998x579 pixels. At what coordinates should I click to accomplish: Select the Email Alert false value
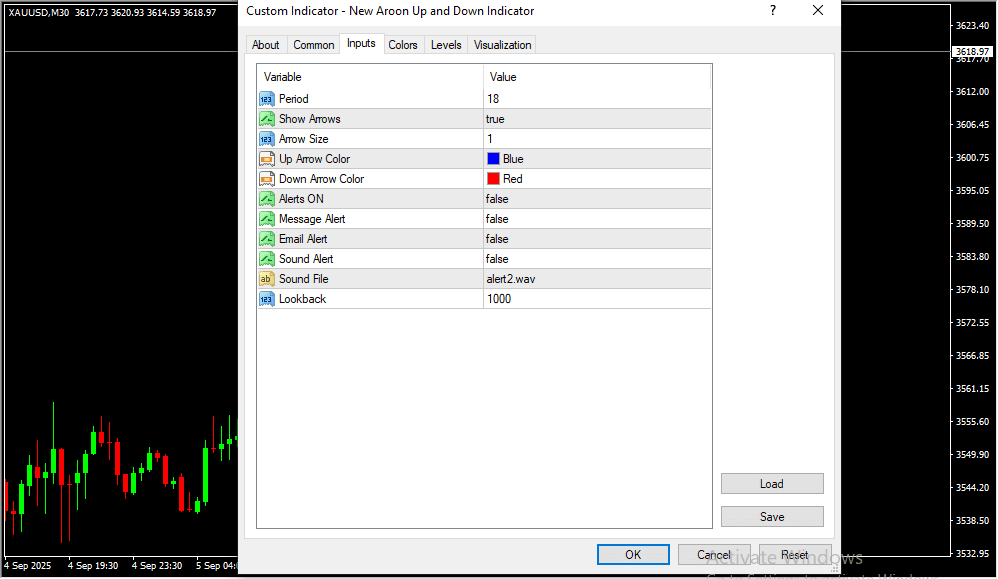coord(596,239)
